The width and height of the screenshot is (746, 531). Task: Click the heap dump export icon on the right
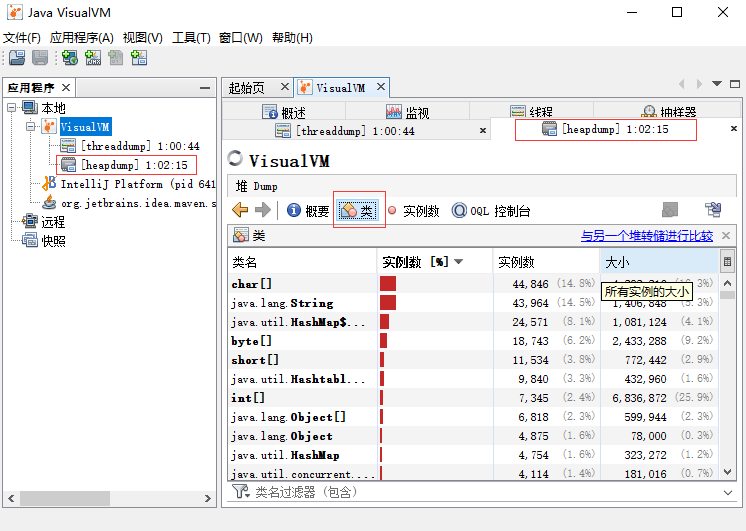pyautogui.click(x=713, y=209)
